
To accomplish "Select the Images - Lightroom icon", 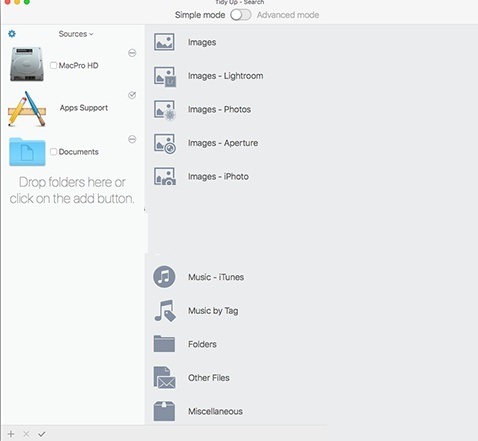I will [x=164, y=76].
